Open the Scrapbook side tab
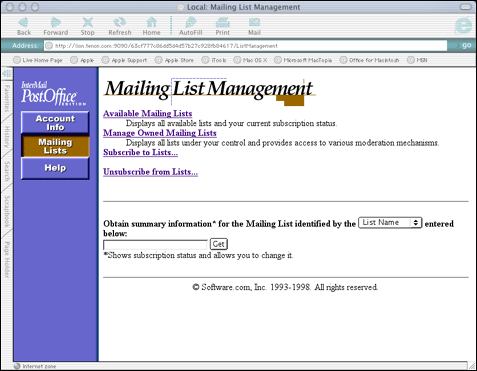 pyautogui.click(x=7, y=212)
